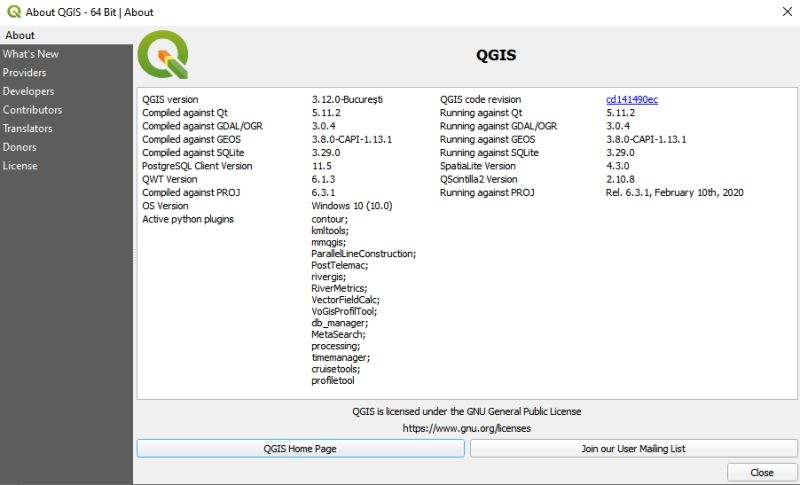Click version value 3.12.0-București
Viewport: 800px width, 485px height.
347,99
